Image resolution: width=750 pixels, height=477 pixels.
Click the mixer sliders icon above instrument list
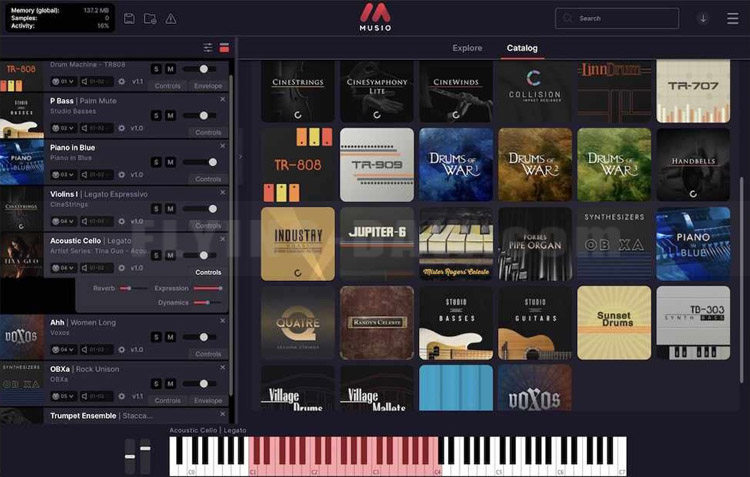pyautogui.click(x=208, y=48)
